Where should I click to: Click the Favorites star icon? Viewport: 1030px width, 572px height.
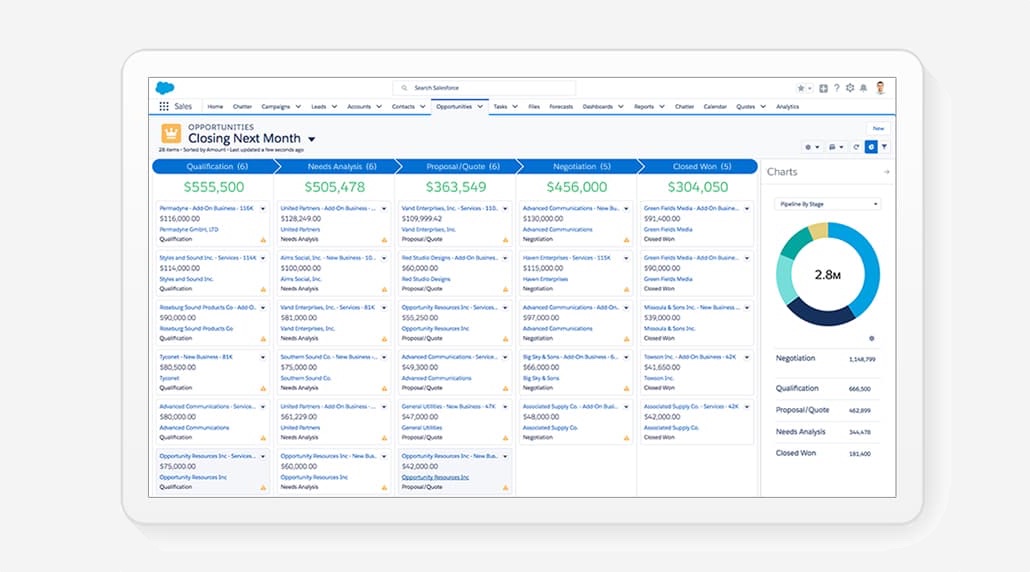pyautogui.click(x=801, y=88)
